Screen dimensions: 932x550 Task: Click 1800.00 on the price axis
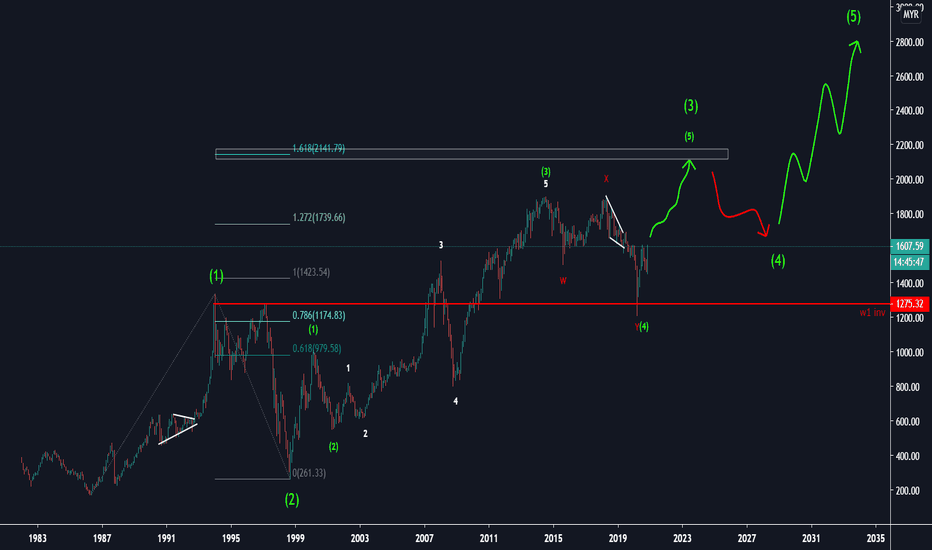pyautogui.click(x=910, y=214)
